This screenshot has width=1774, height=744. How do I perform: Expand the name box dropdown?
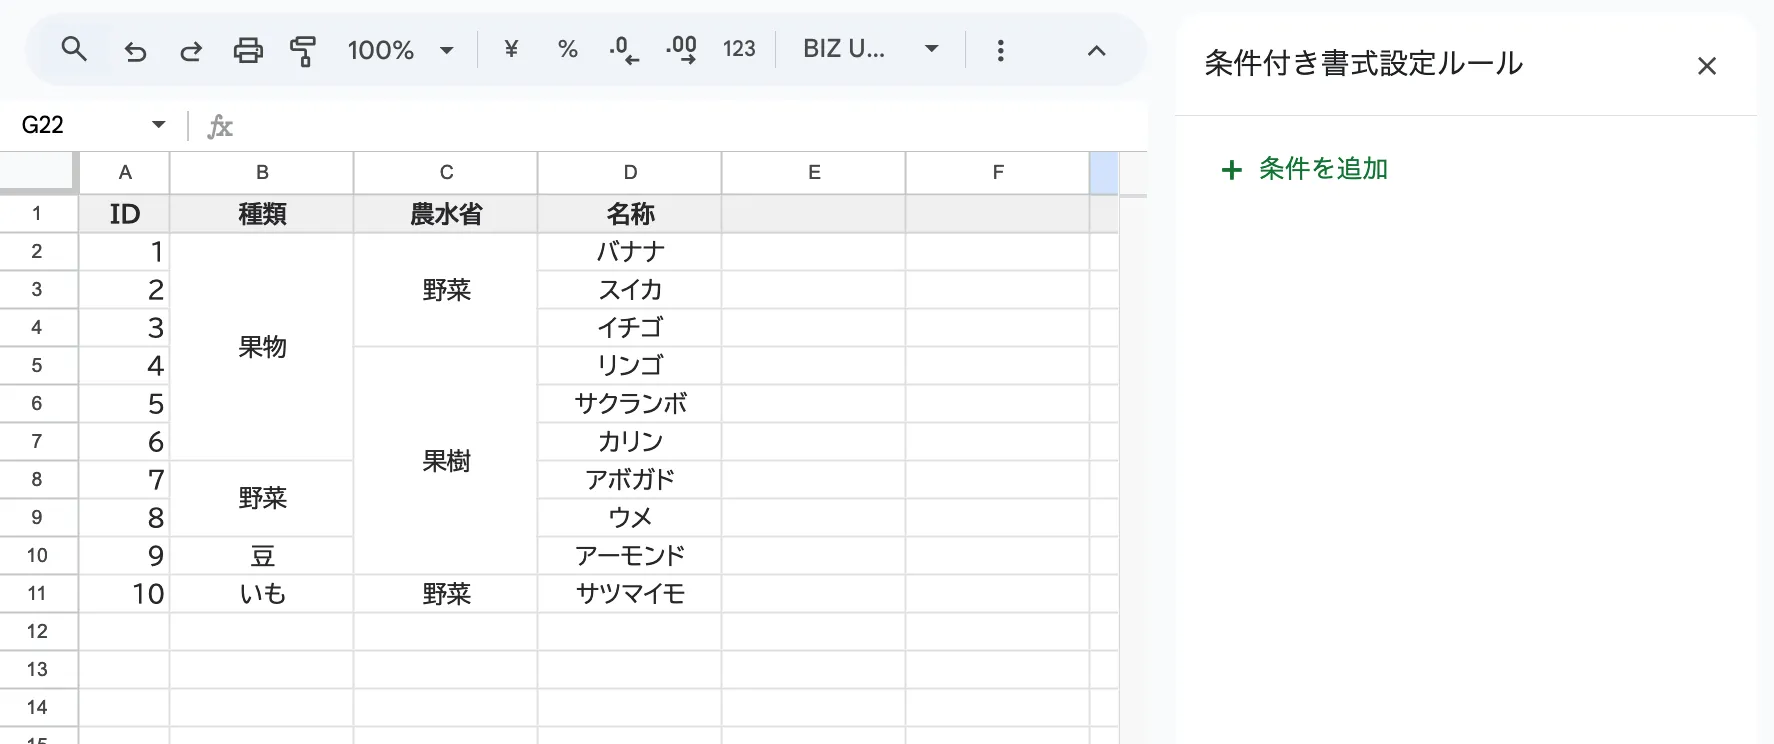158,125
